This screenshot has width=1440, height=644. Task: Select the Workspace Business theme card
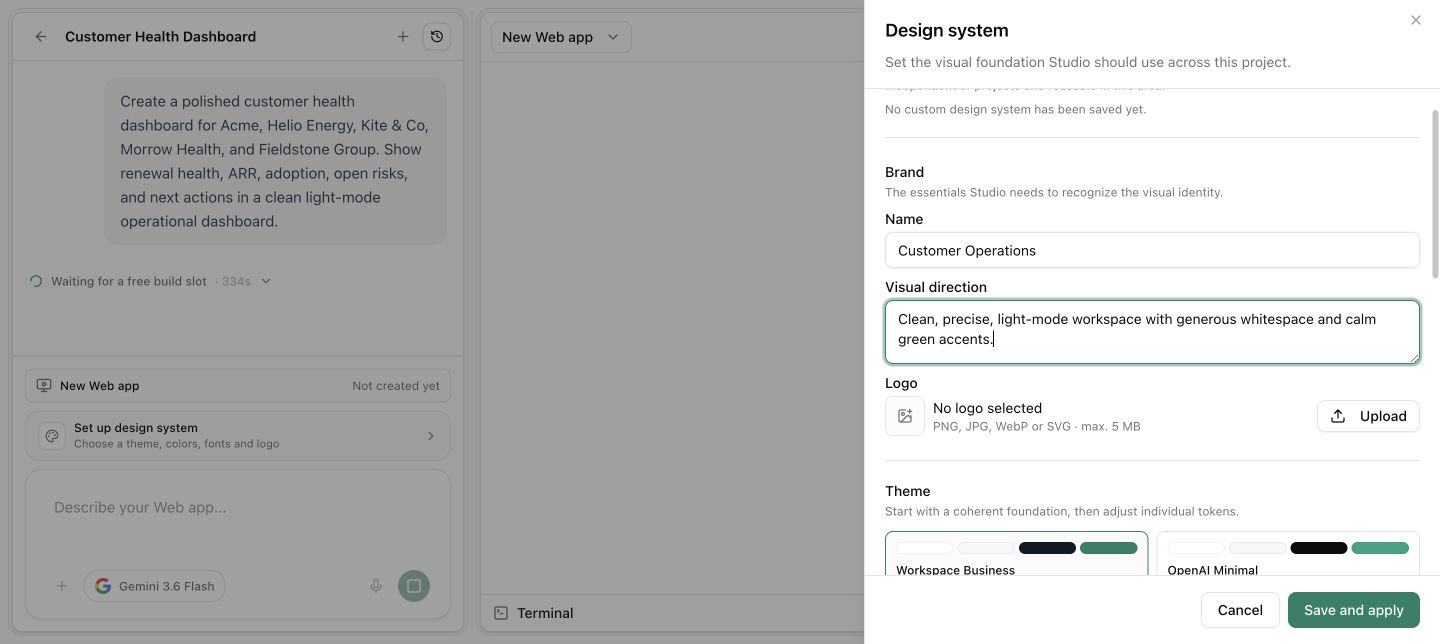(1016, 554)
